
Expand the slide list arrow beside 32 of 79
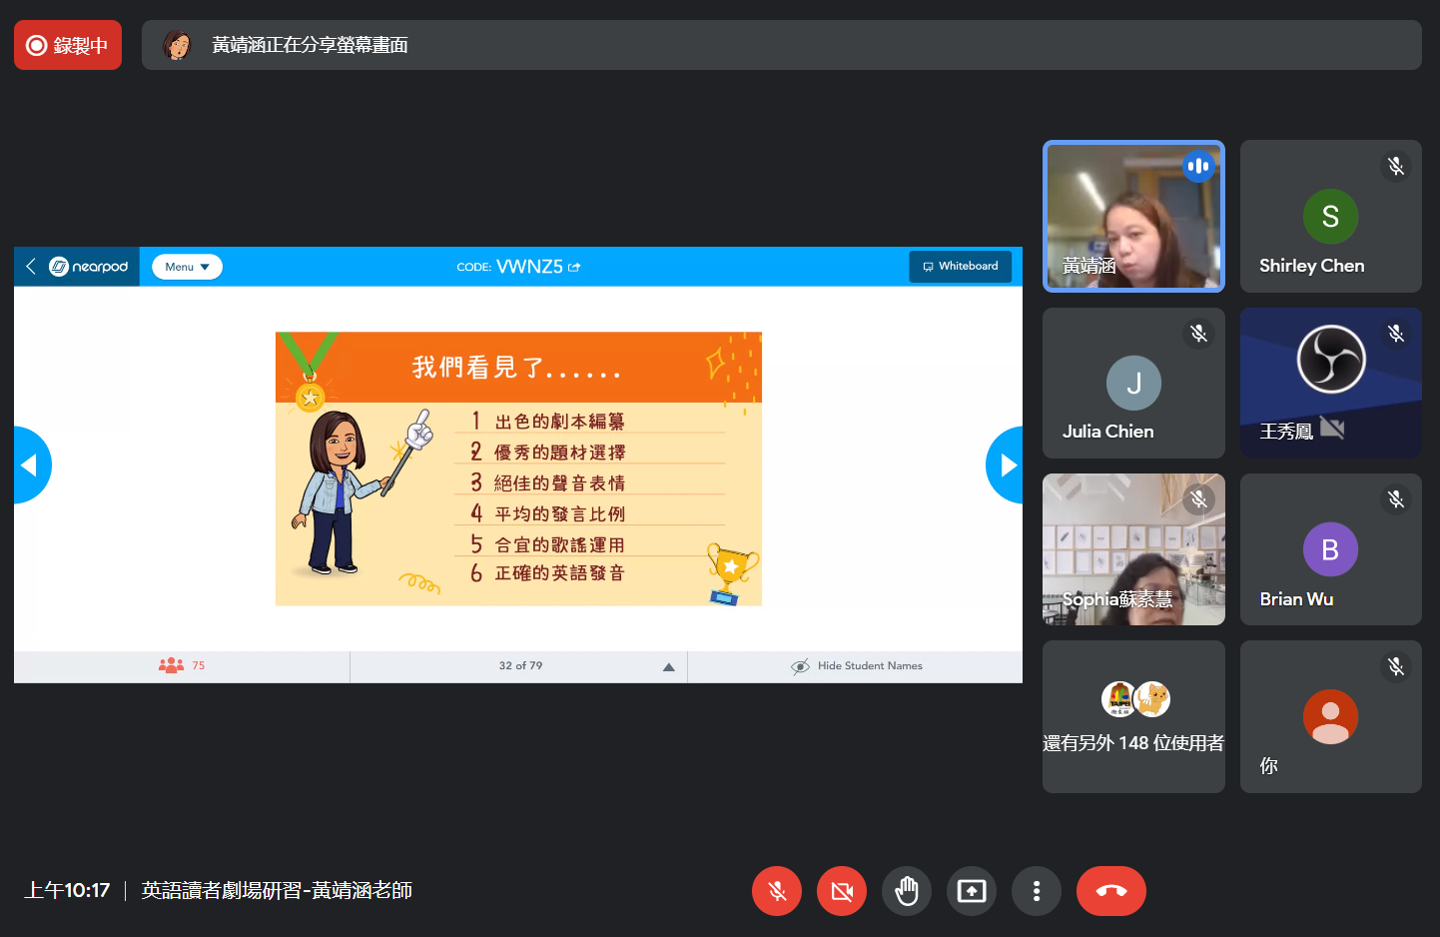(x=669, y=667)
